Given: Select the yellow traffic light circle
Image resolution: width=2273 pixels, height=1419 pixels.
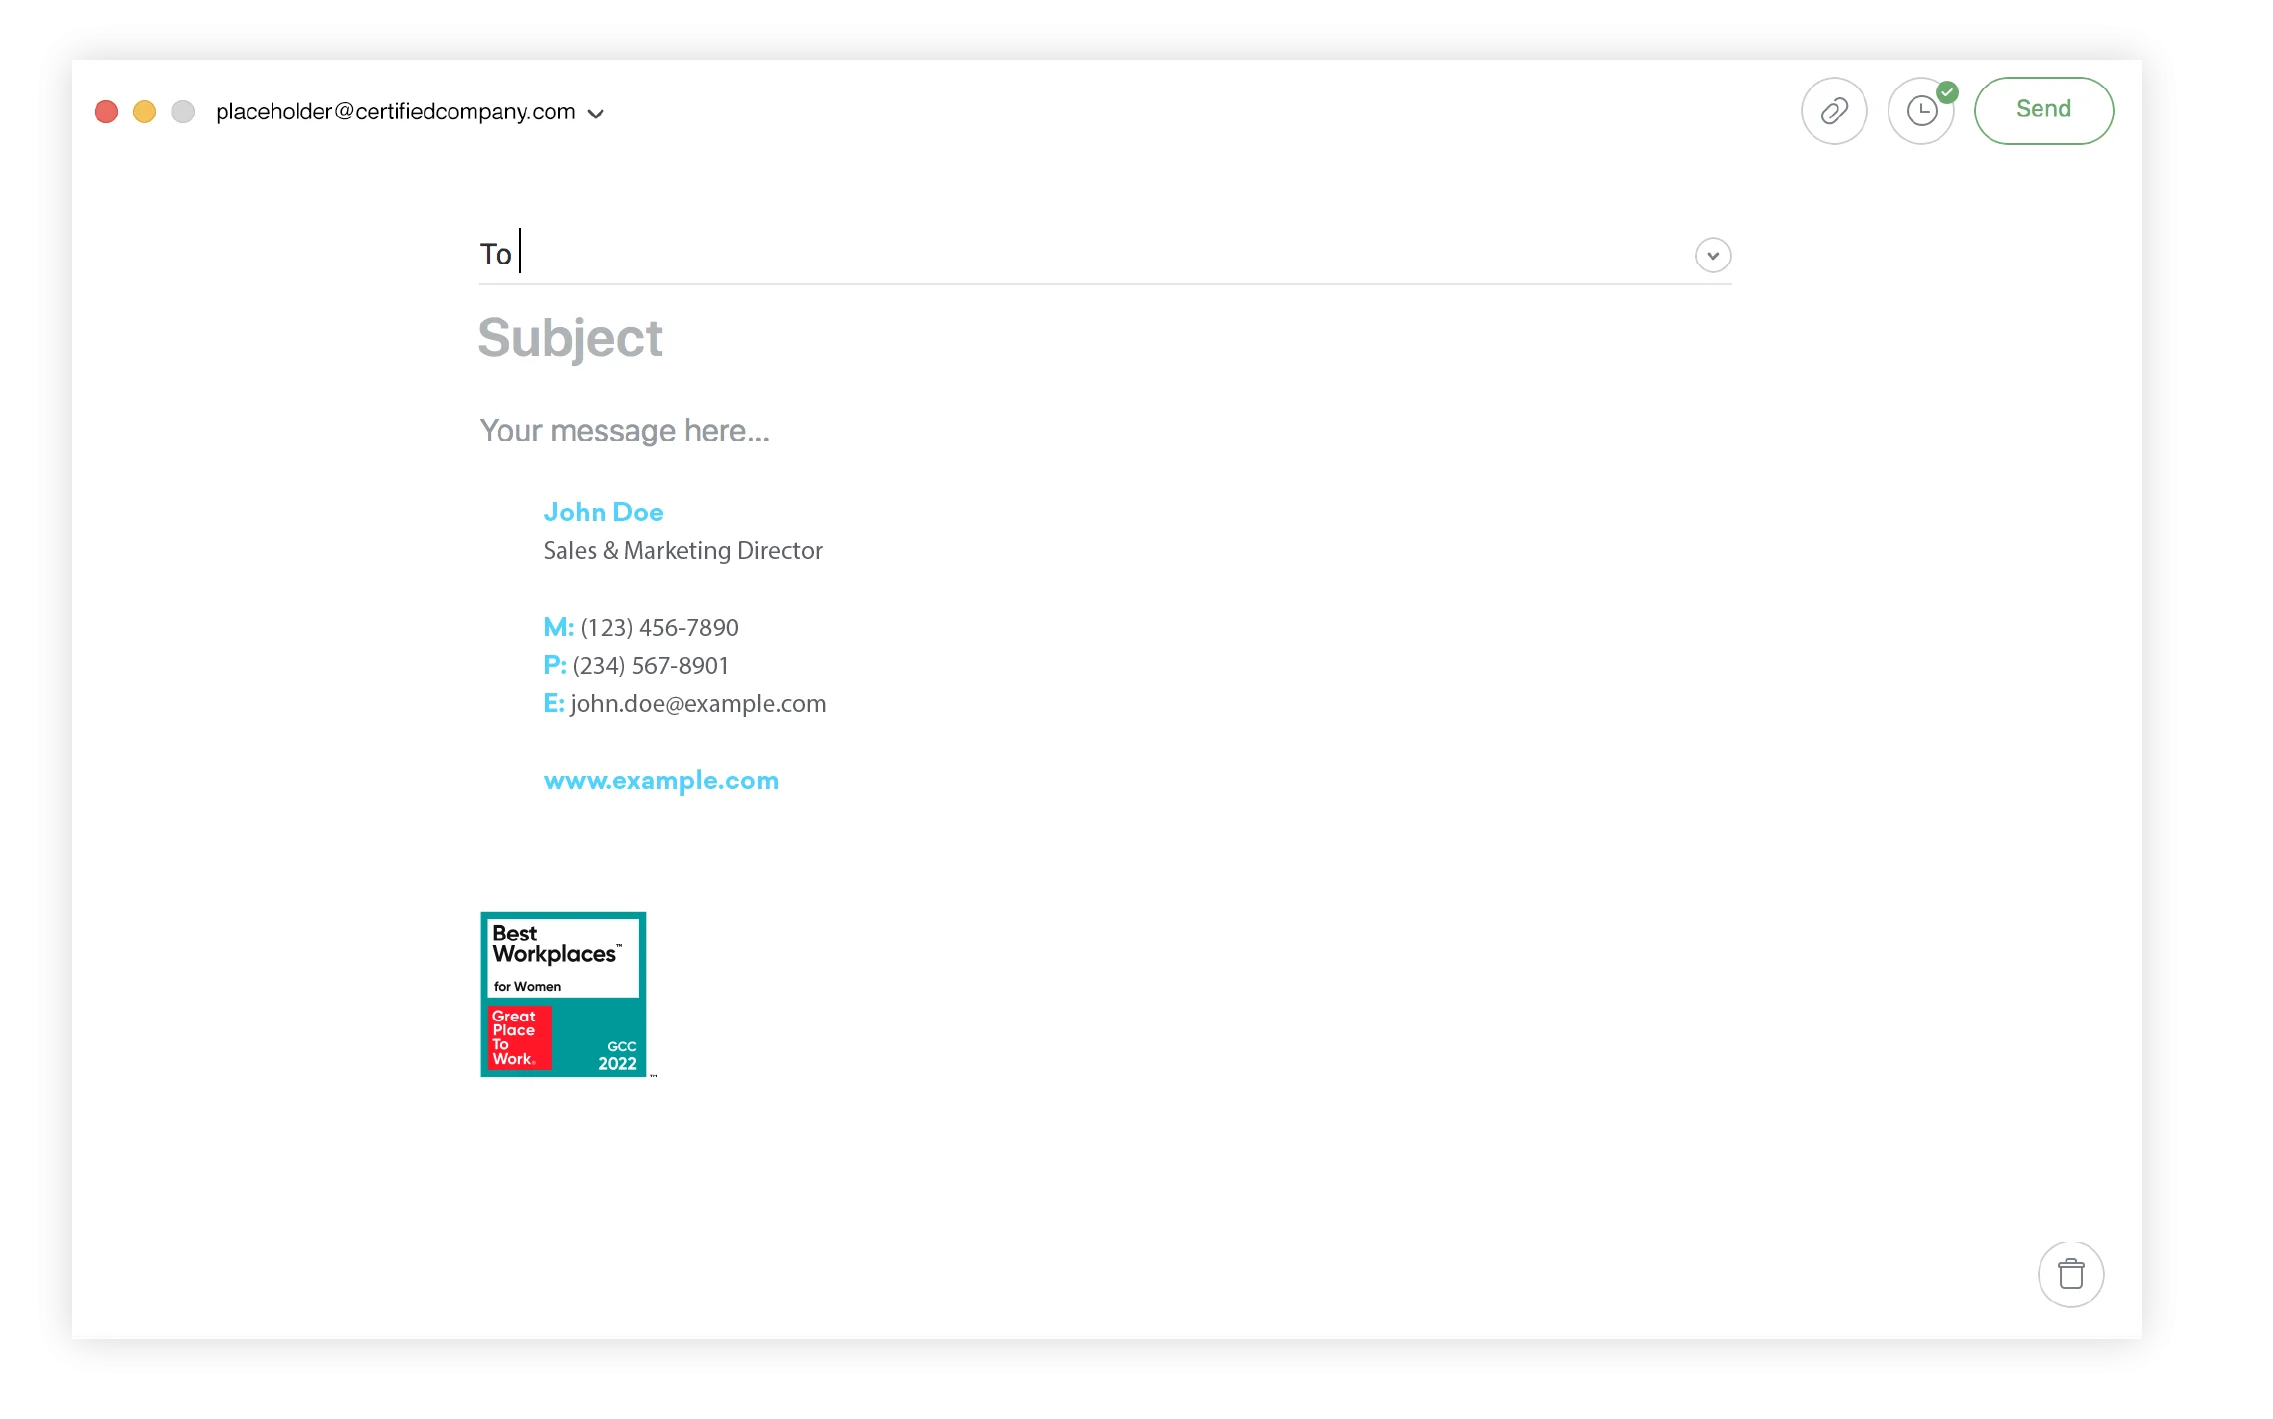Looking at the screenshot, I should 144,112.
